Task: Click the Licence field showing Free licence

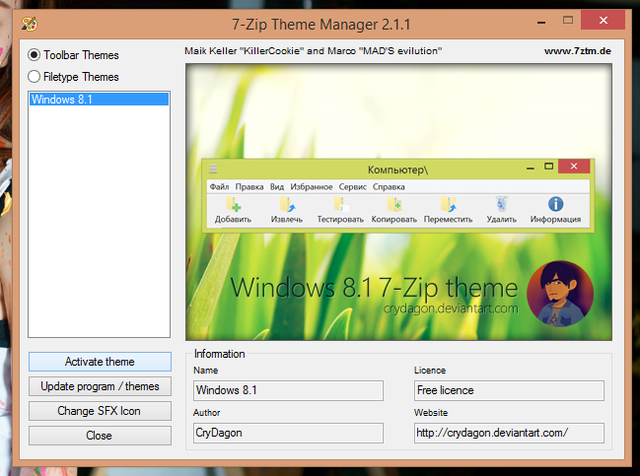Action: click(509, 390)
